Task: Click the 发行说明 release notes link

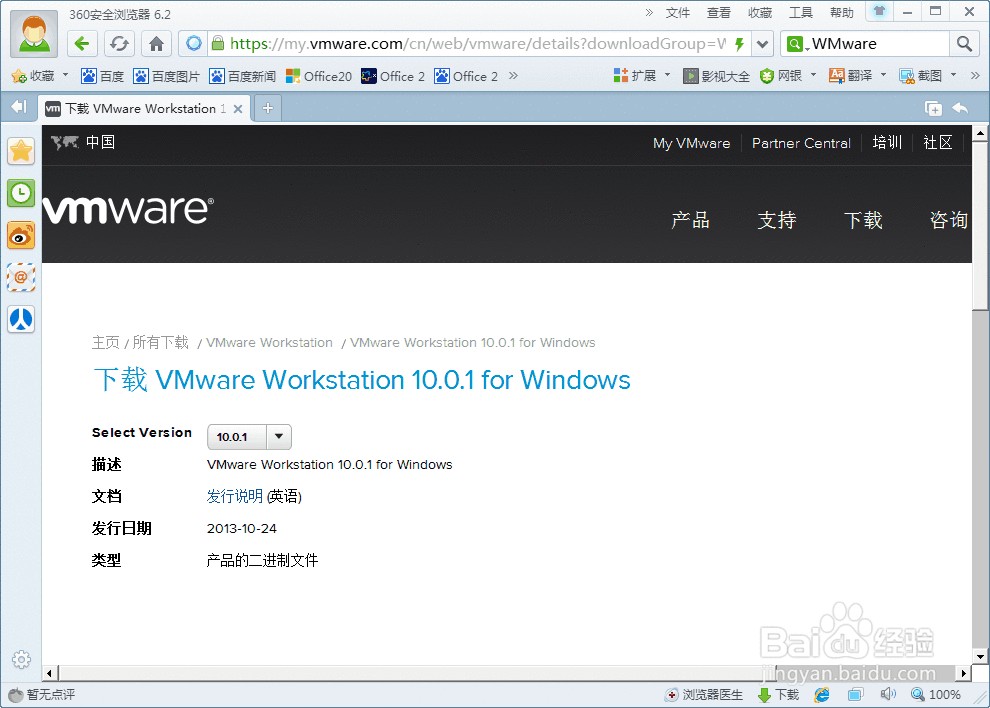Action: [x=234, y=496]
